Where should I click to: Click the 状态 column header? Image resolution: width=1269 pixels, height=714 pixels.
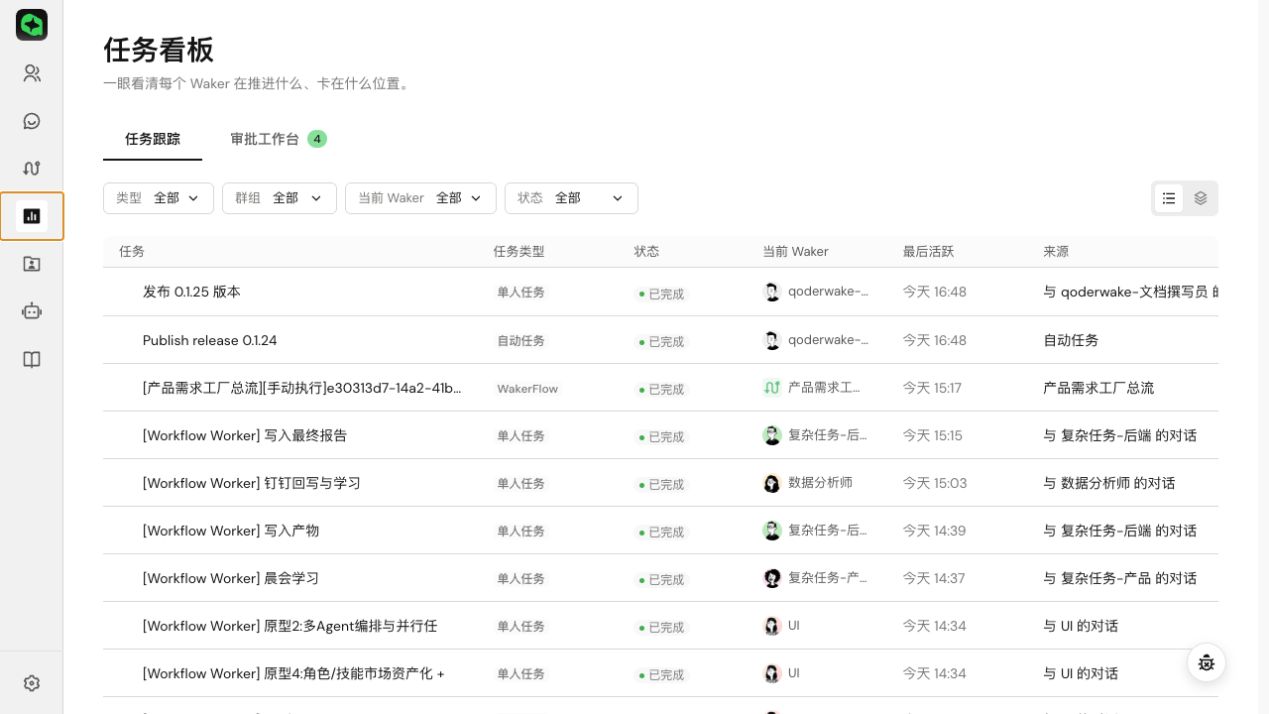tap(647, 252)
